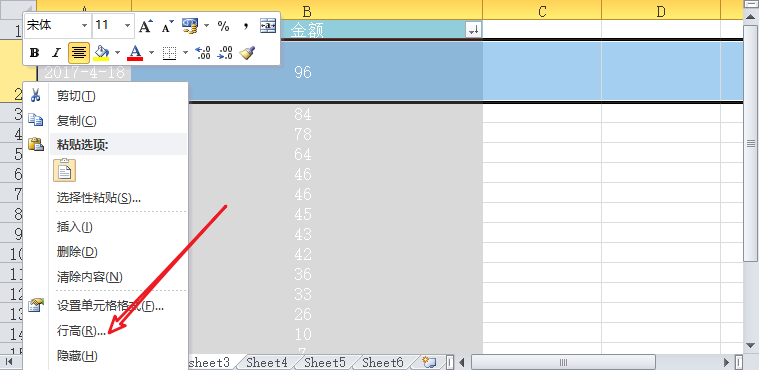Viewport: 759px width, 370px height.
Task: Open the font name dropdown 宋体
Action: tap(85, 26)
